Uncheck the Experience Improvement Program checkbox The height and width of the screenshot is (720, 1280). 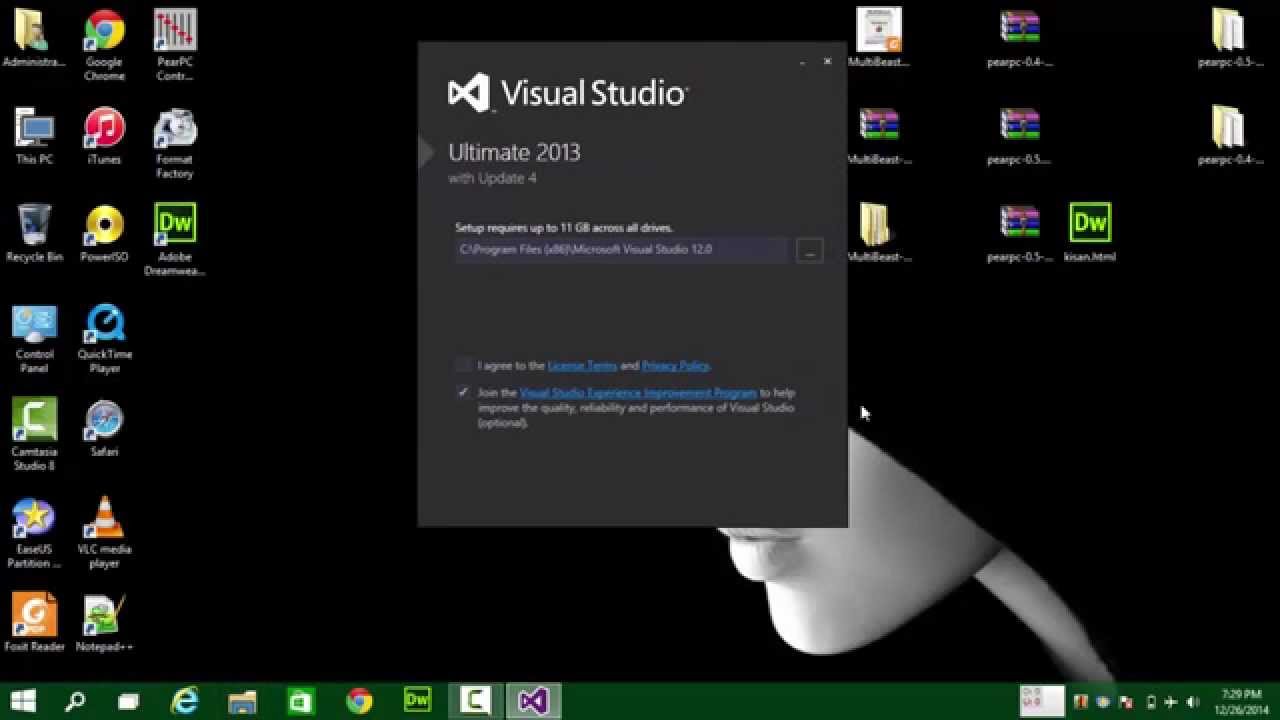(x=462, y=392)
